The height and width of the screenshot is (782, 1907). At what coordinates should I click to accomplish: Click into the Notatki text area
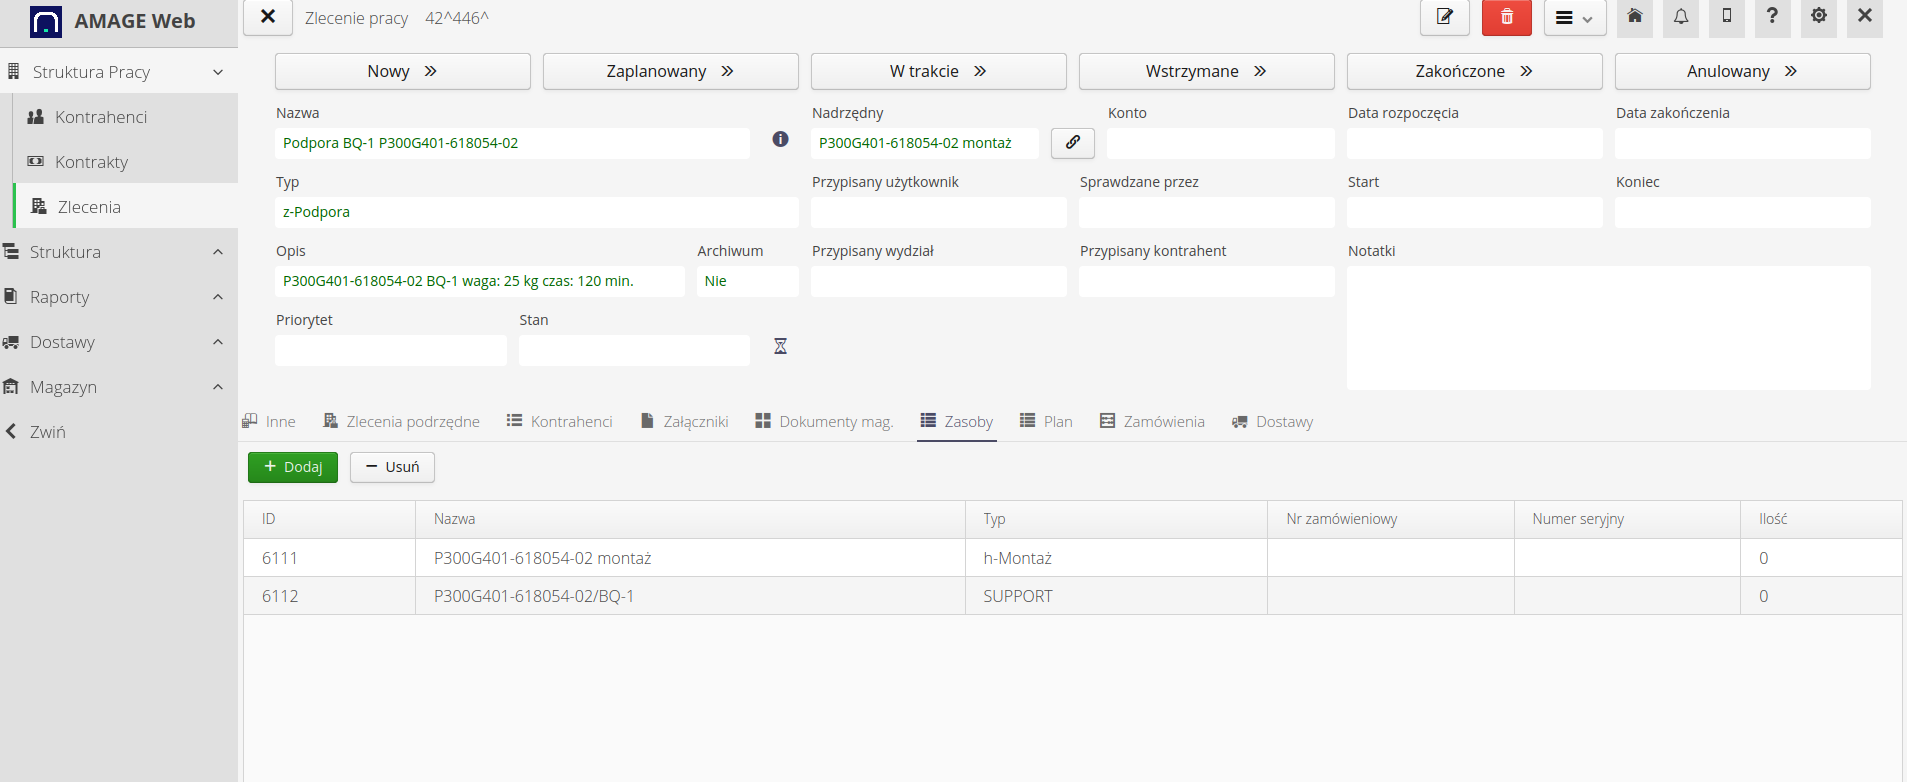click(1608, 328)
